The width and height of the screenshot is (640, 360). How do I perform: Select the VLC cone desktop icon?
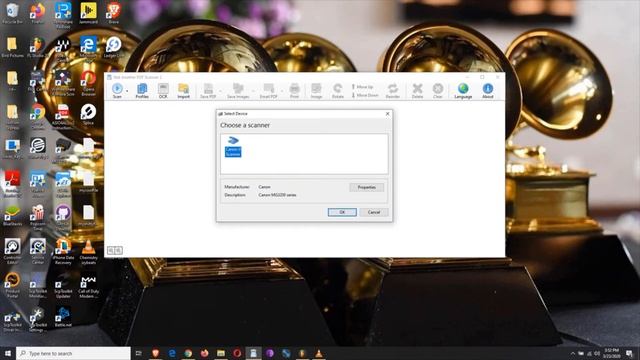pos(88,252)
